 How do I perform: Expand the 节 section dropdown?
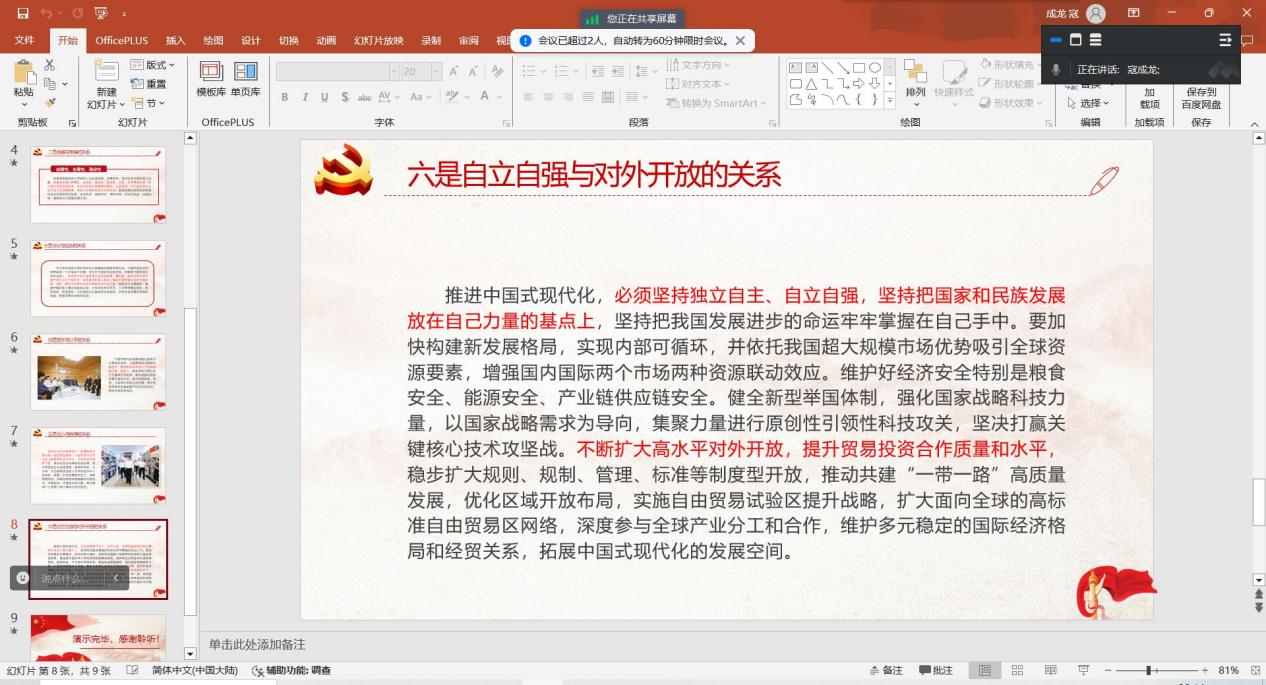coord(149,103)
